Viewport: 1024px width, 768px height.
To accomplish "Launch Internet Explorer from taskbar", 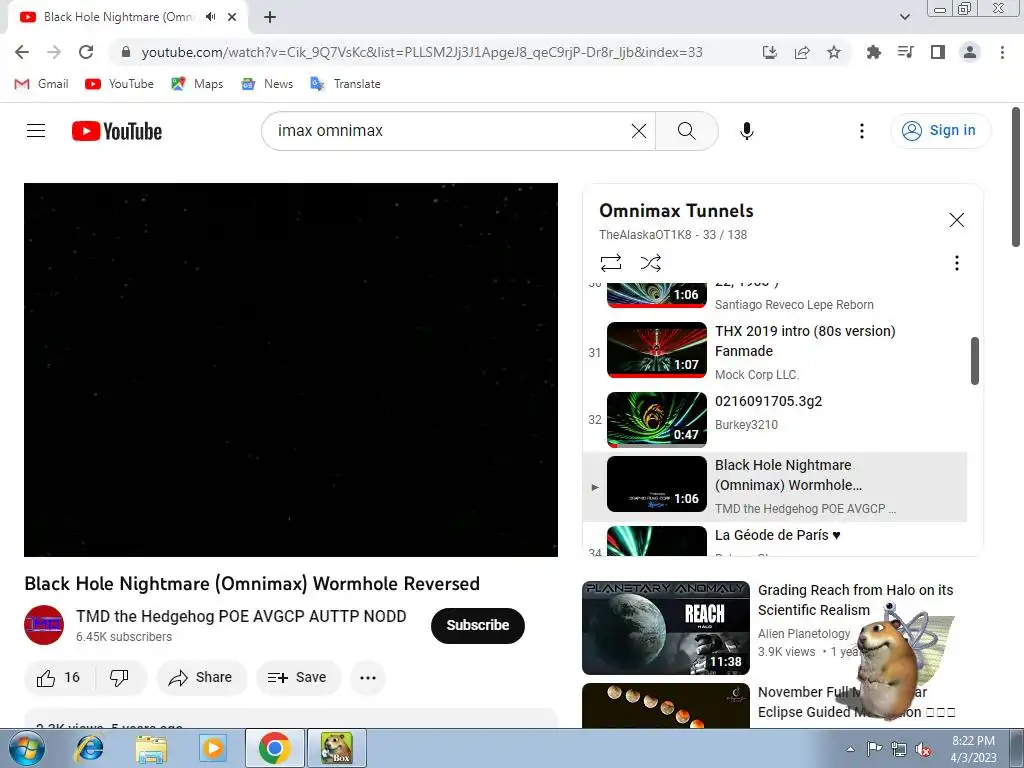I will 89,748.
